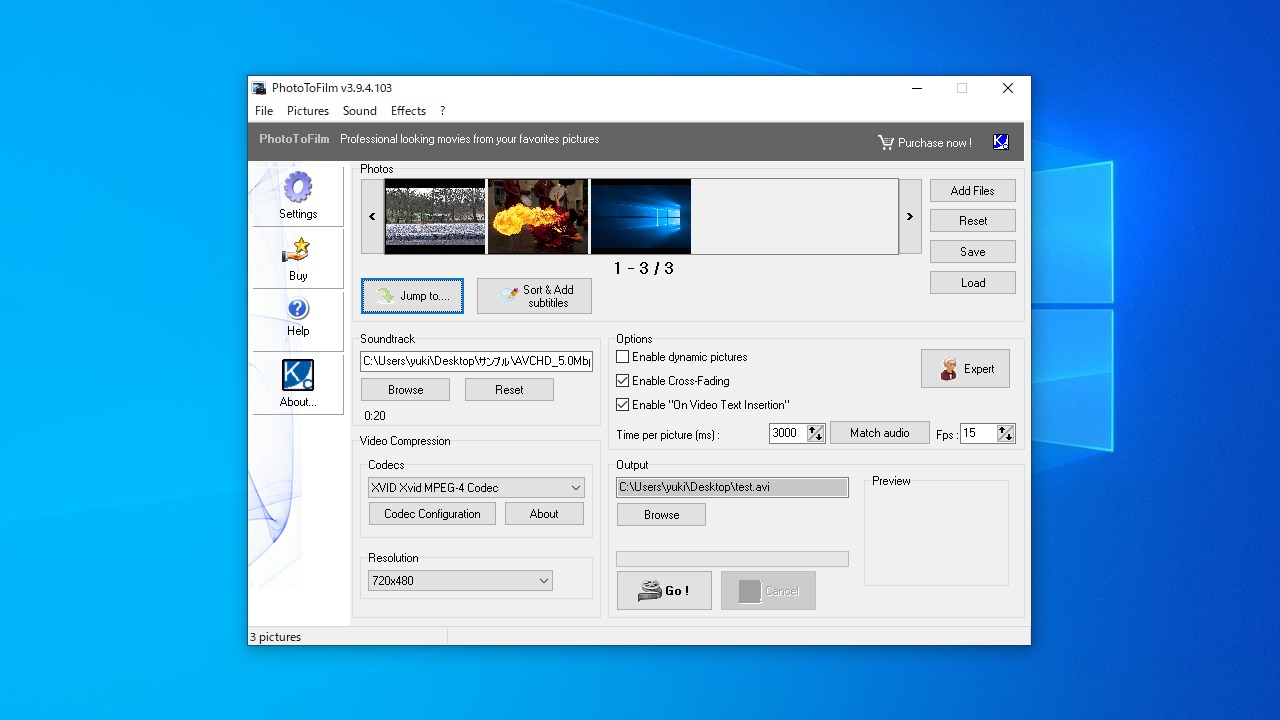Click the Preview panel area
This screenshot has width=1280, height=720.
pos(936,533)
